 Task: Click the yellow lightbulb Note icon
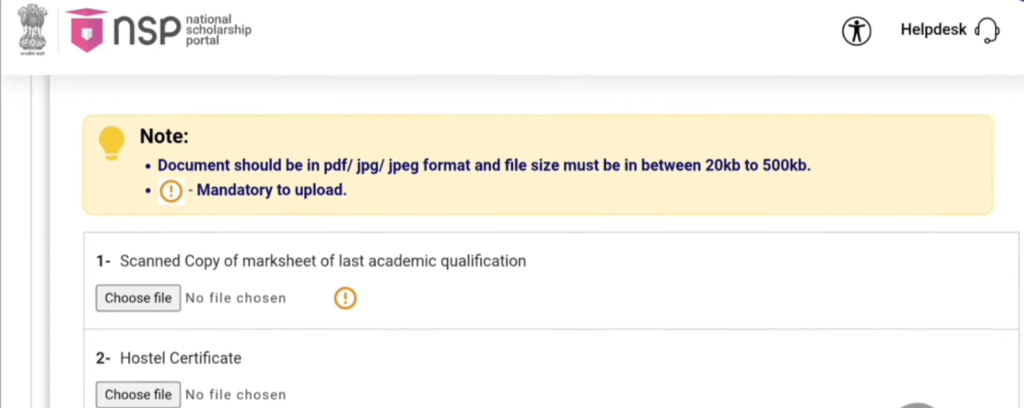pos(112,143)
